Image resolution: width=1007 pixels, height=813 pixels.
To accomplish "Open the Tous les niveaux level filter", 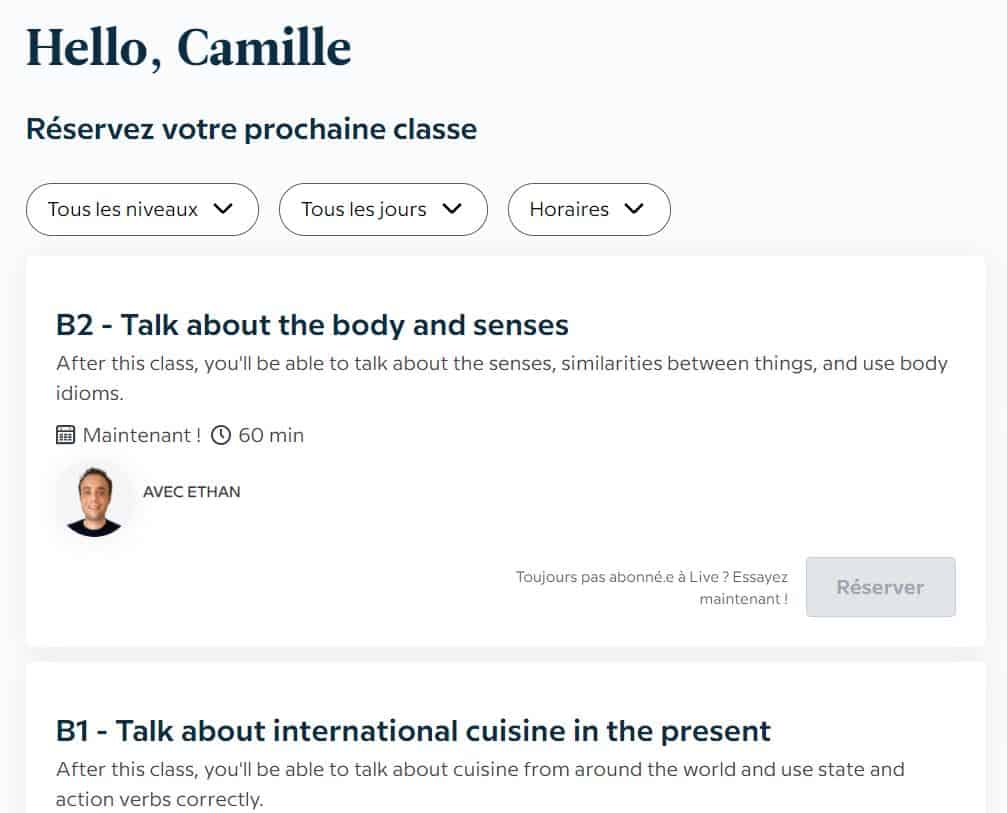I will coord(142,209).
